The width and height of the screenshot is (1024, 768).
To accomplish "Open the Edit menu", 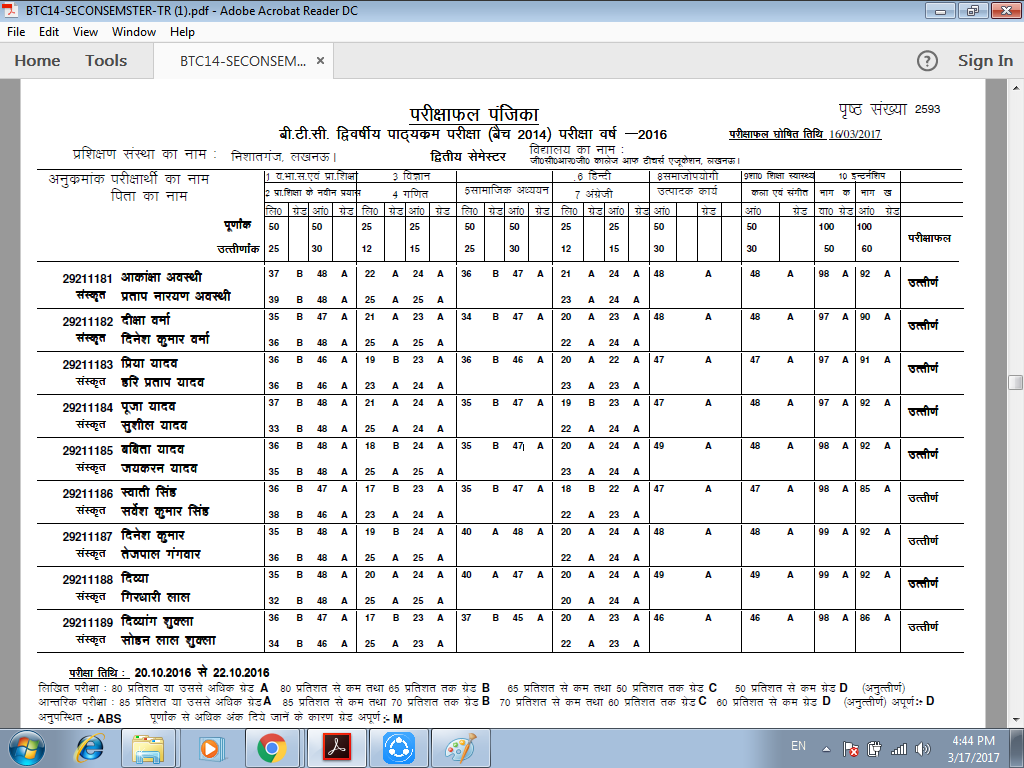I will tap(48, 31).
